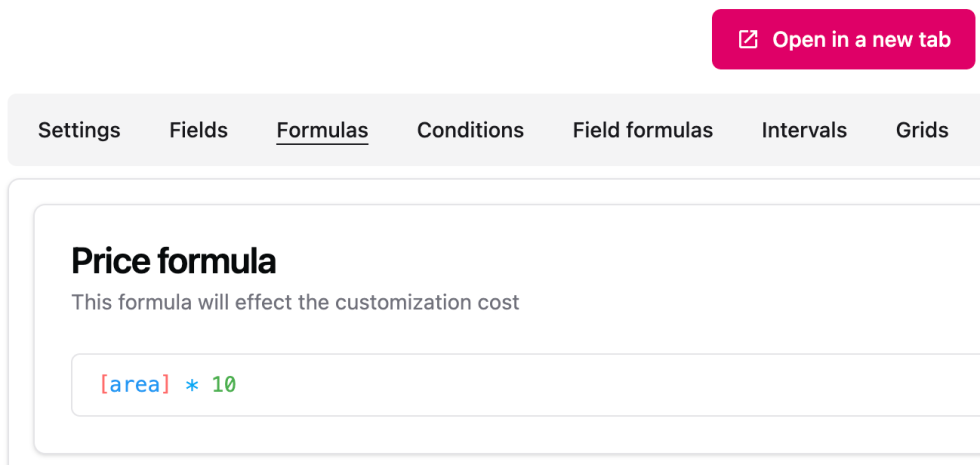Screen dimensions: 980x465
Task: Open the Field formulas tab
Action: [642, 130]
